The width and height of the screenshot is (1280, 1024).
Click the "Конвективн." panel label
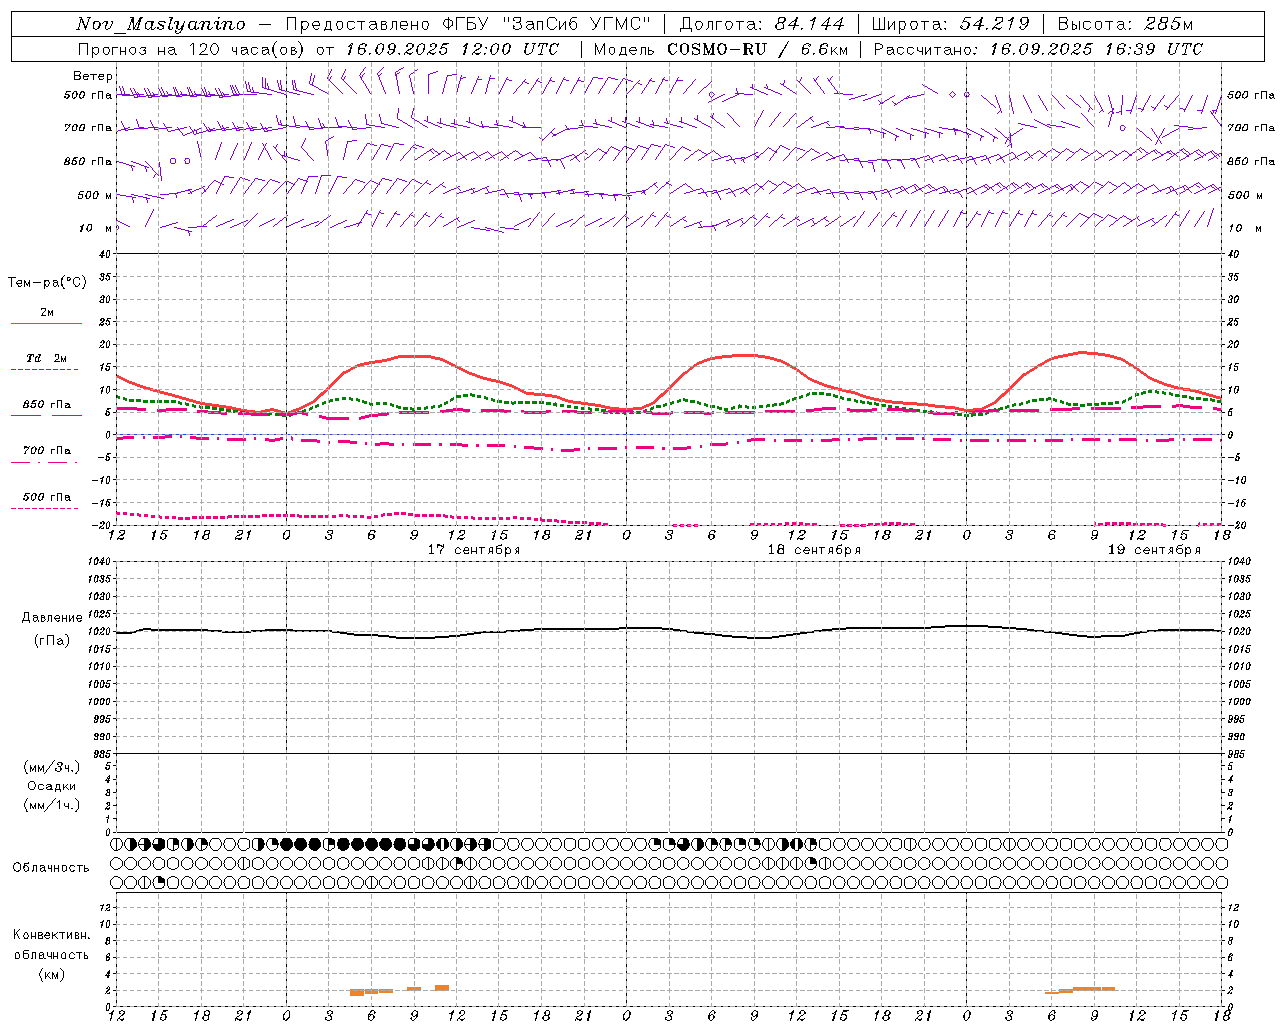[x=52, y=935]
